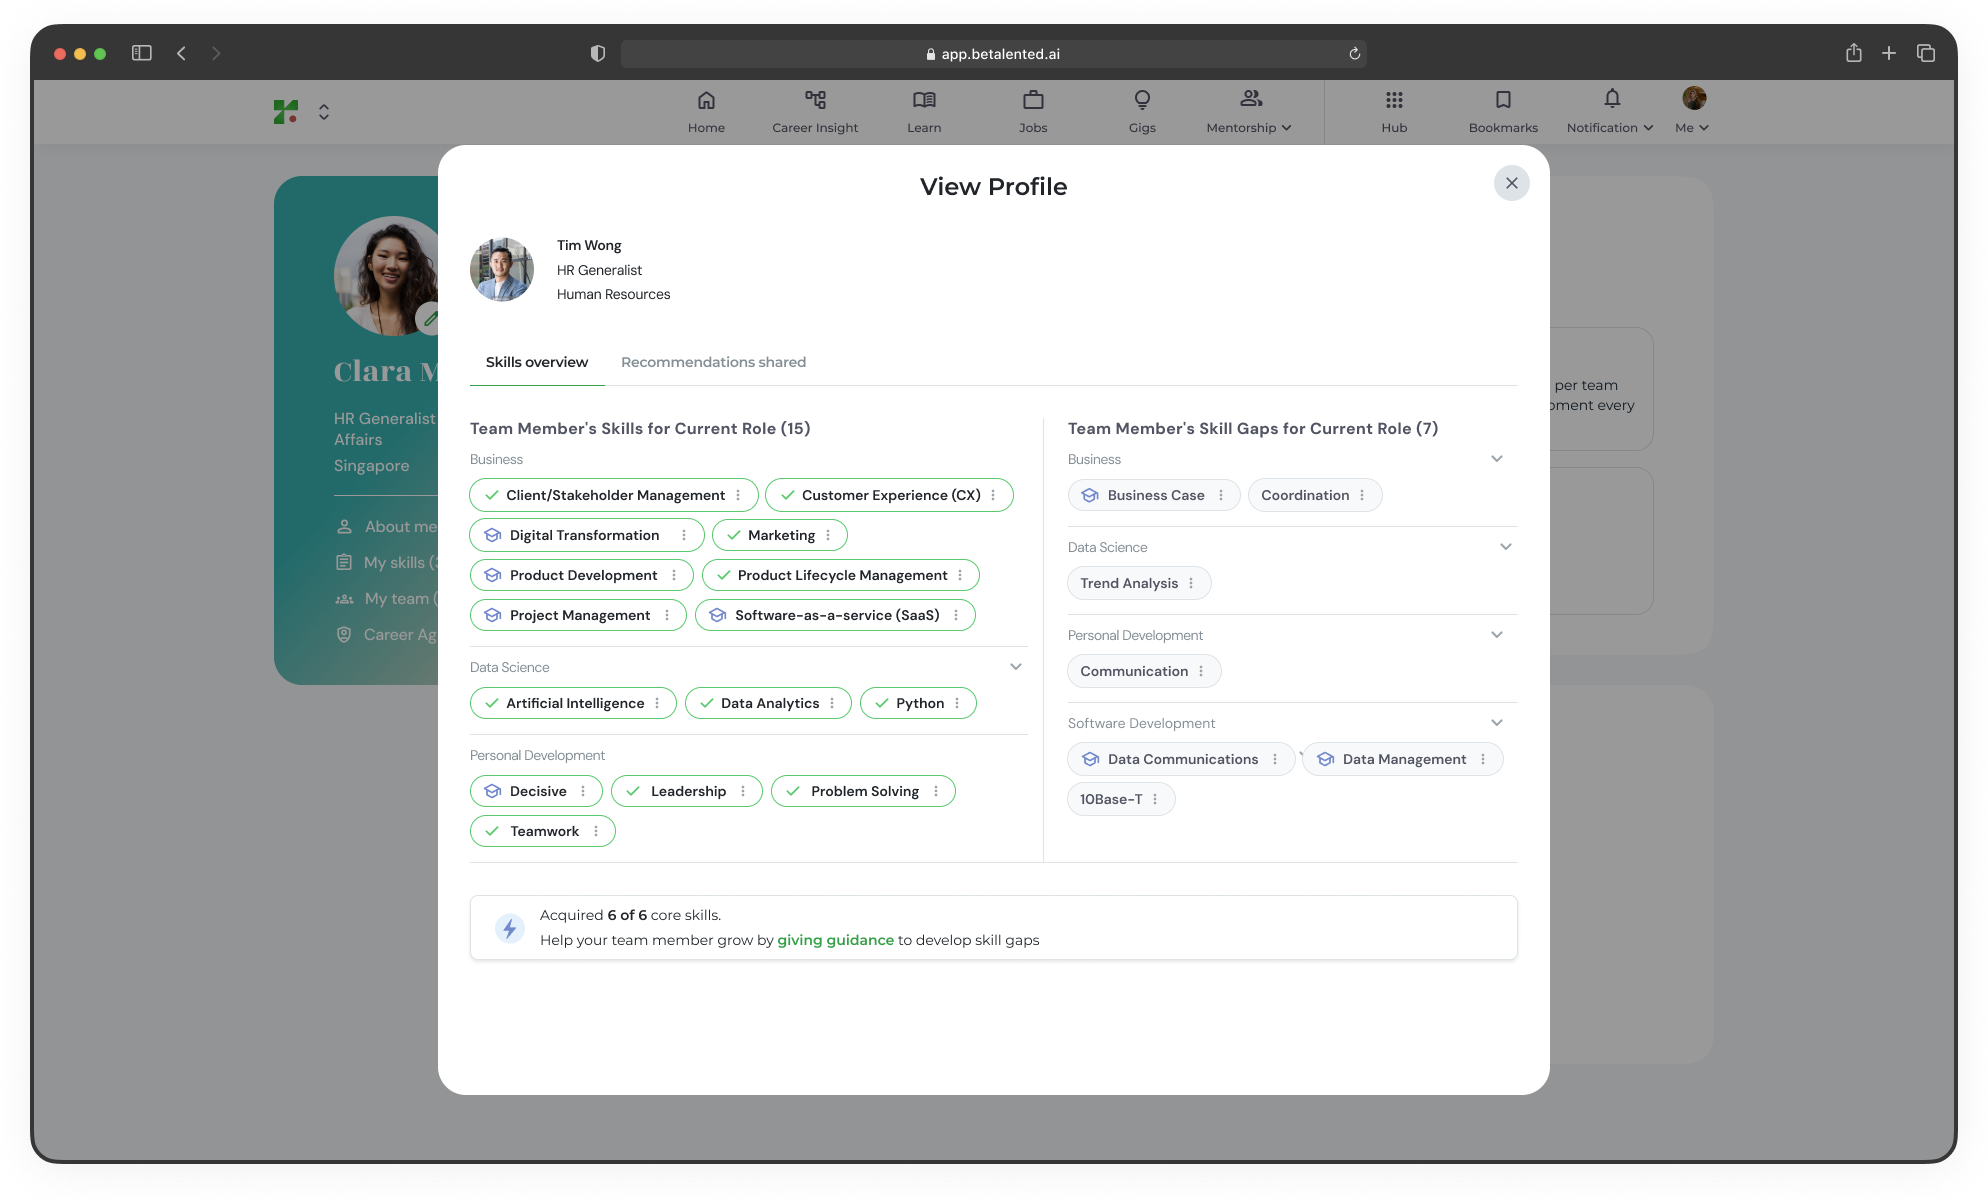Viewport: 1988px width, 1200px height.
Task: Click the Bookmarks icon in navbar
Action: click(x=1503, y=100)
